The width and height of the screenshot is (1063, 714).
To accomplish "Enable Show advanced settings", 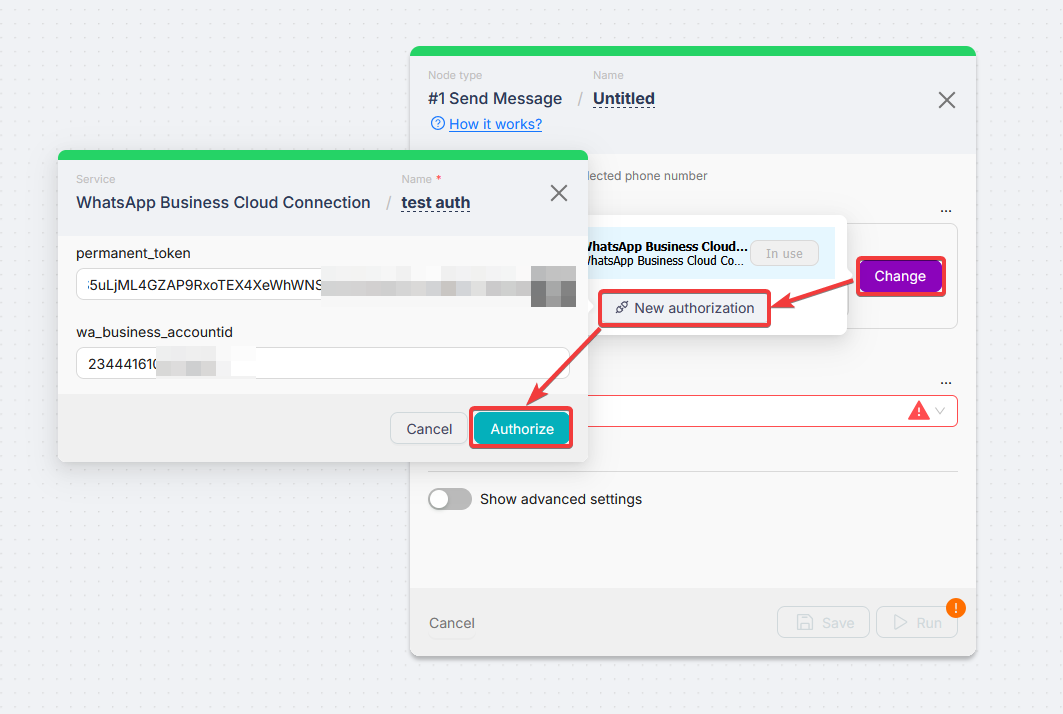I will 450,498.
